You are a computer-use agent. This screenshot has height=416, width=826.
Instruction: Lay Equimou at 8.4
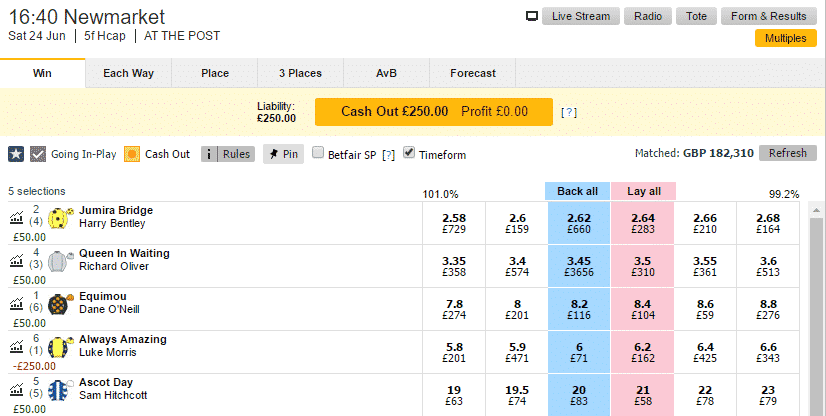(643, 309)
